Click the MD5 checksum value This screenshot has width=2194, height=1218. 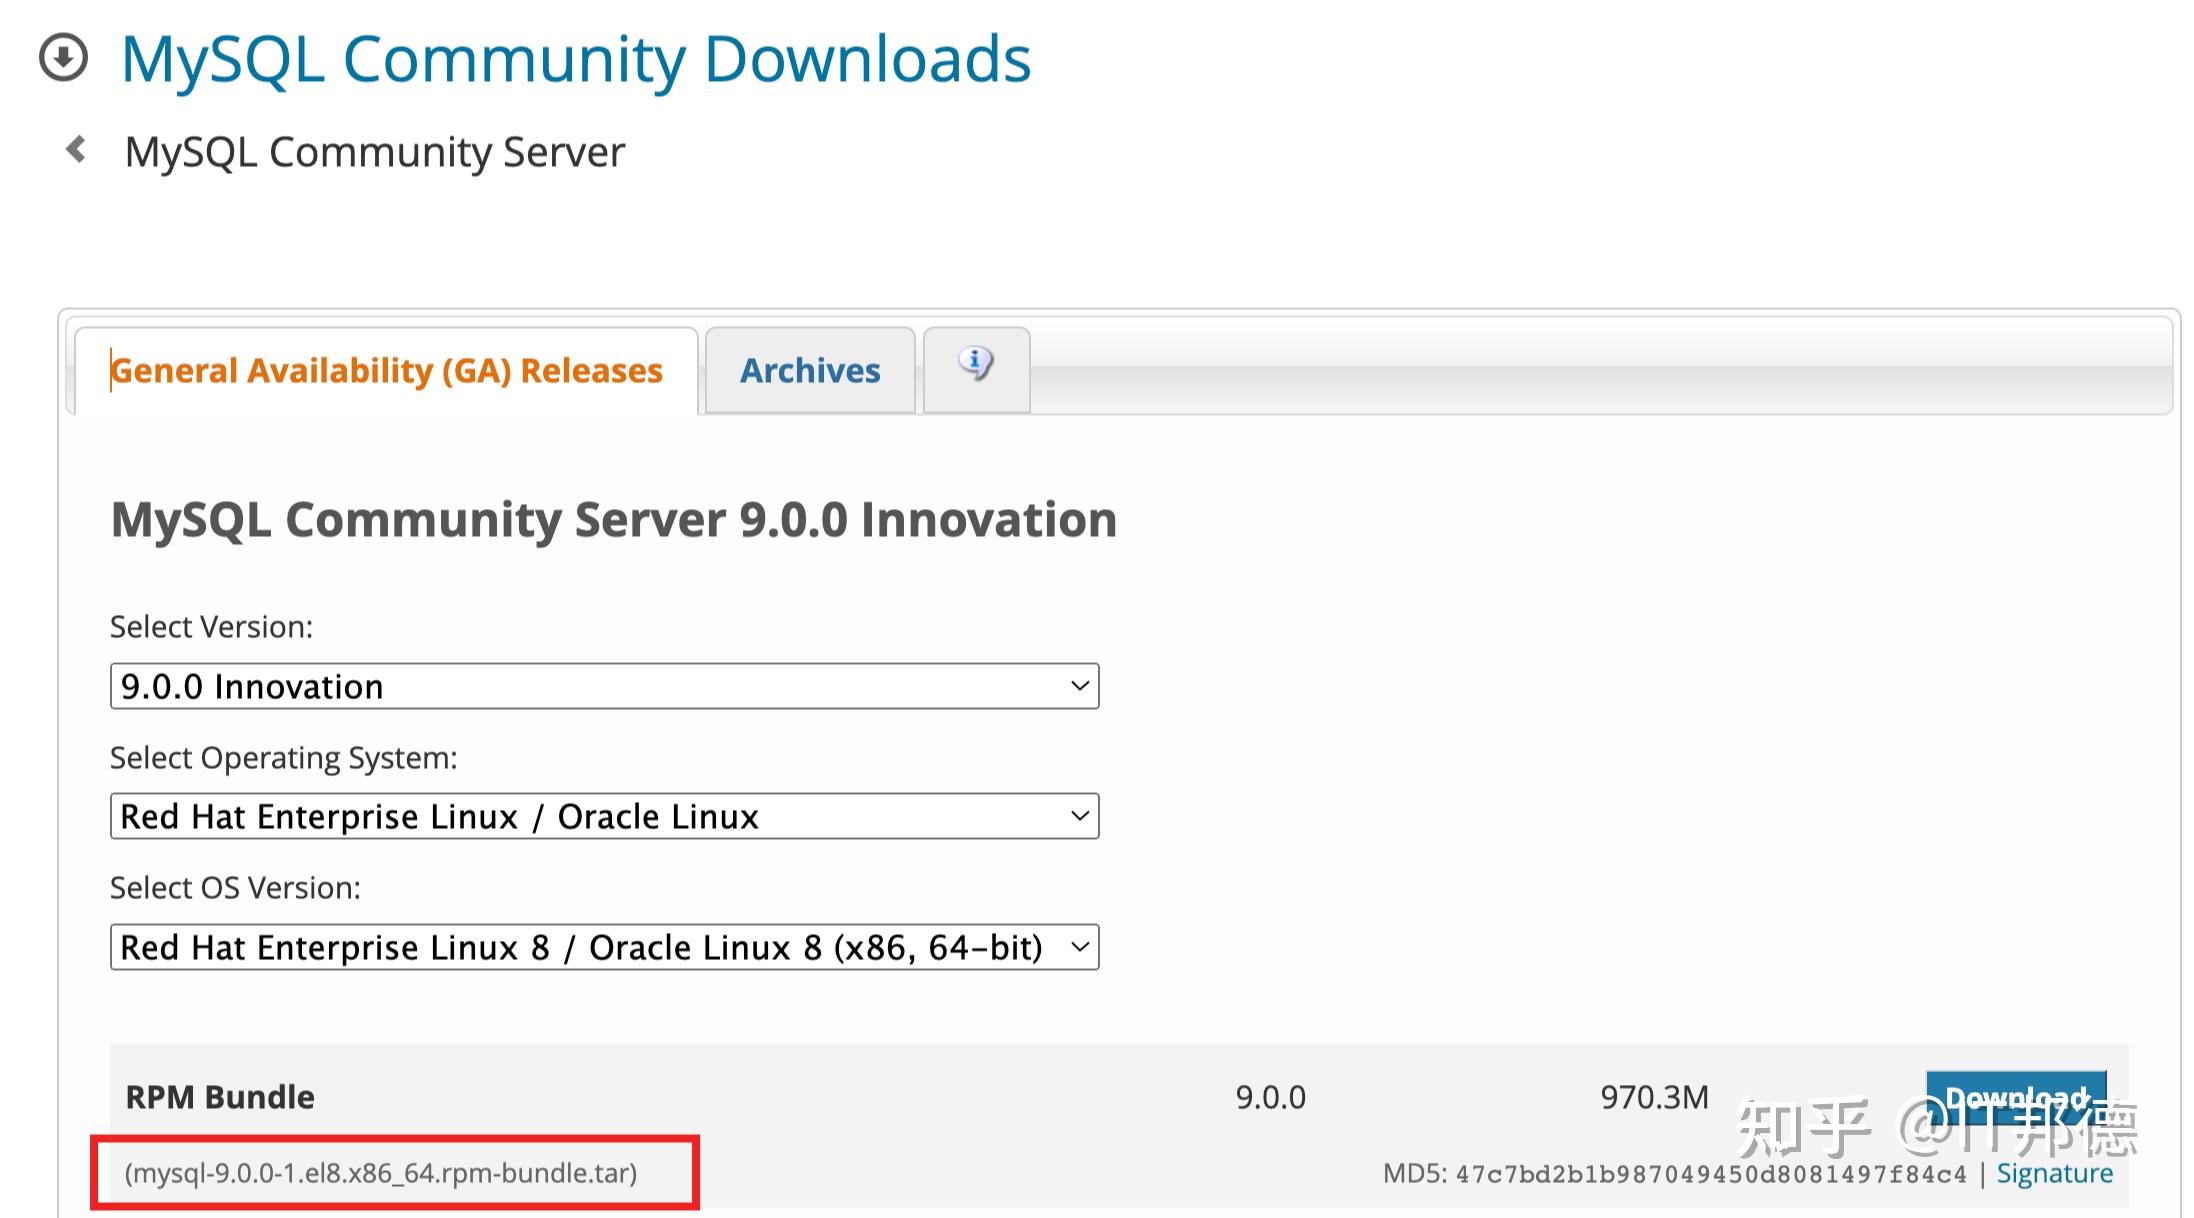1710,1174
